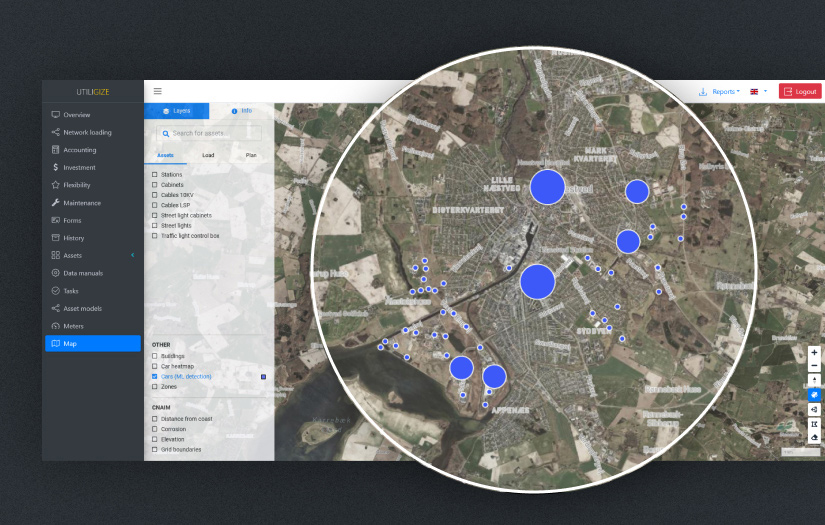Click the map tool below the blue button
This screenshot has height=525, width=825.
(814, 409)
